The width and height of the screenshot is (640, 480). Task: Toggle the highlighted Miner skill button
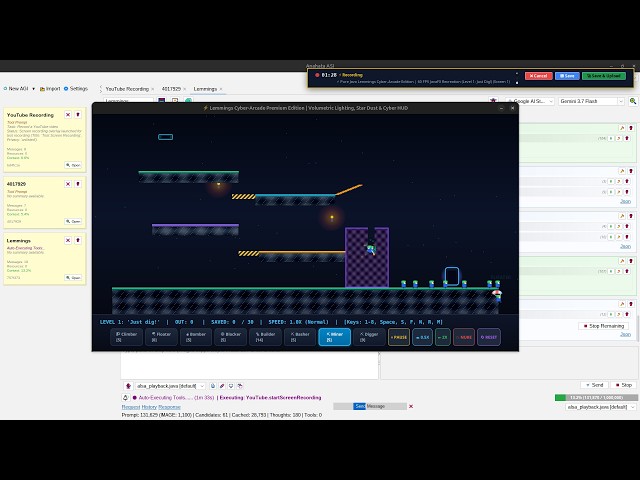(x=335, y=337)
